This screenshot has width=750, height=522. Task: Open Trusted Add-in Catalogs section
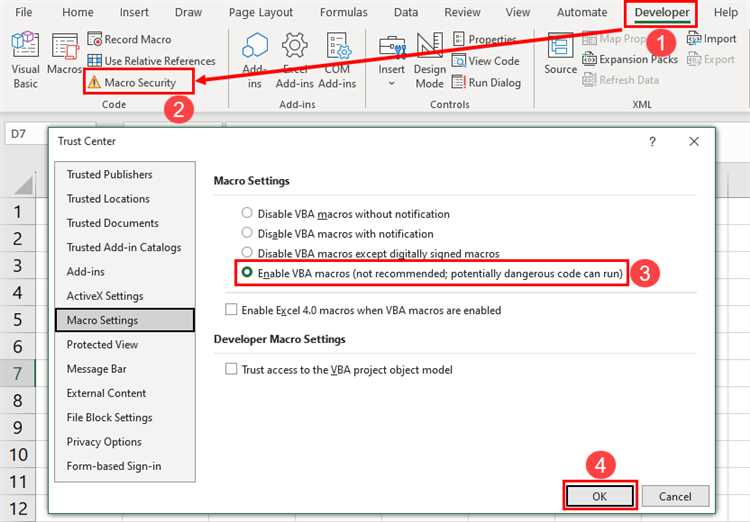(125, 247)
